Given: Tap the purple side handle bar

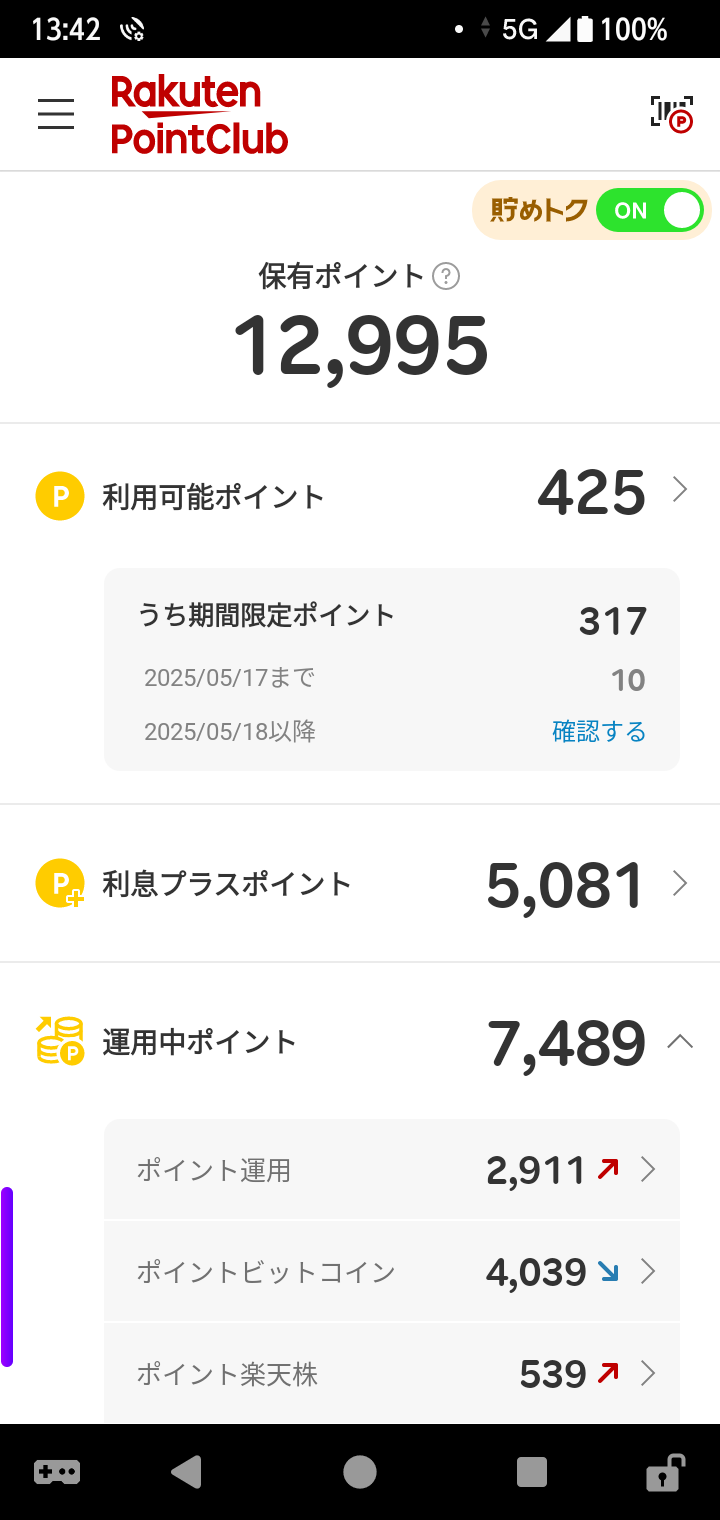Looking at the screenshot, I should 8,1276.
